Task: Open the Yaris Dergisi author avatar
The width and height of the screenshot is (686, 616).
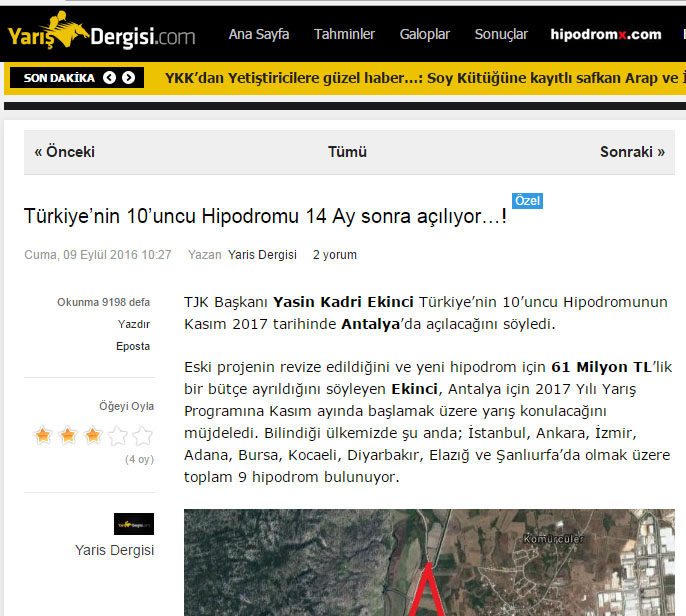Action: point(134,524)
